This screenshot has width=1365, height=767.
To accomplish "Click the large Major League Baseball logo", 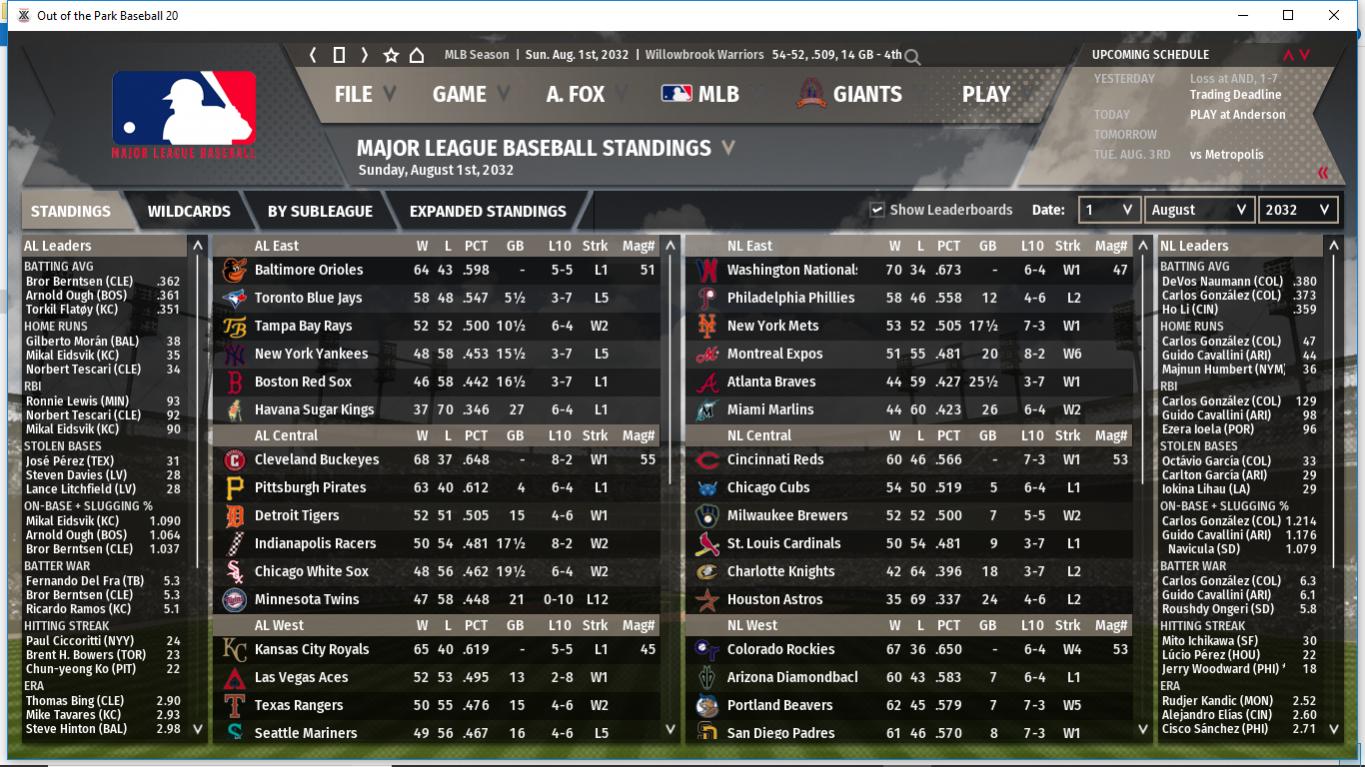I will pos(184,114).
